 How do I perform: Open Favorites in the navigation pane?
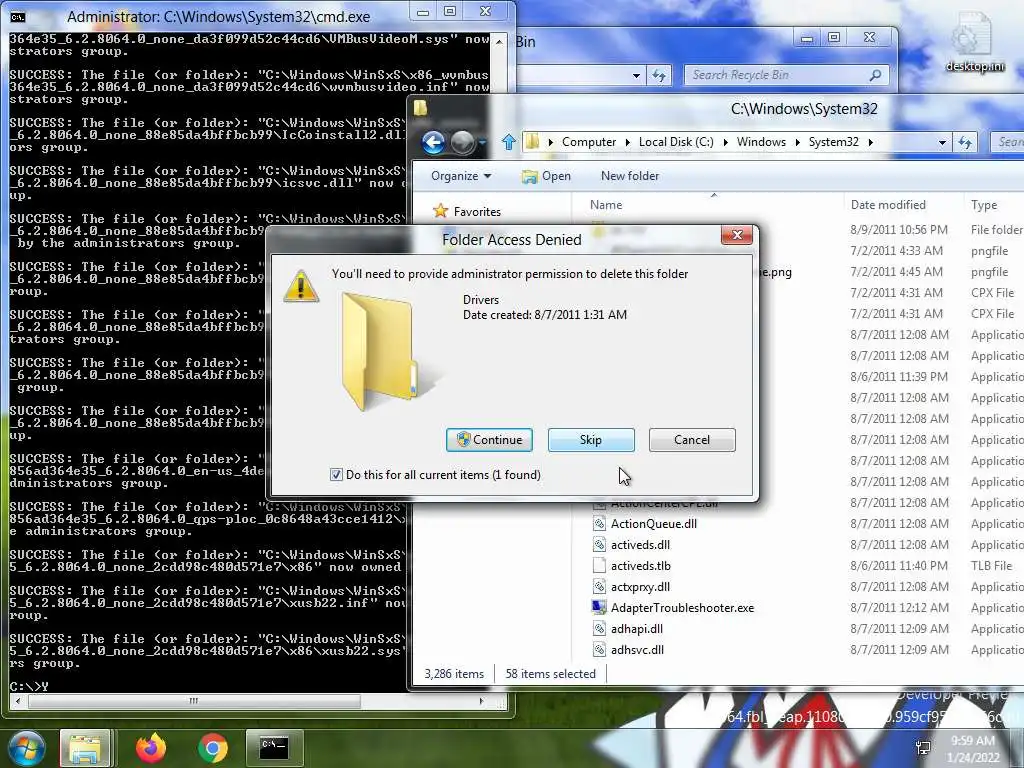(x=477, y=212)
